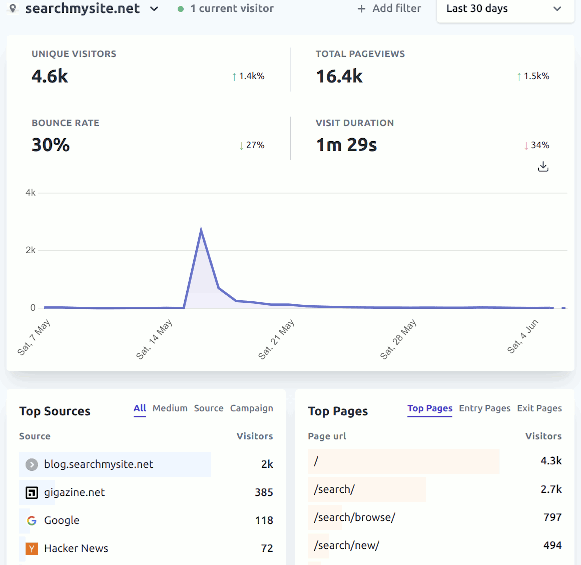Select the All tab in Top Sources
The width and height of the screenshot is (581, 565).
[x=140, y=408]
